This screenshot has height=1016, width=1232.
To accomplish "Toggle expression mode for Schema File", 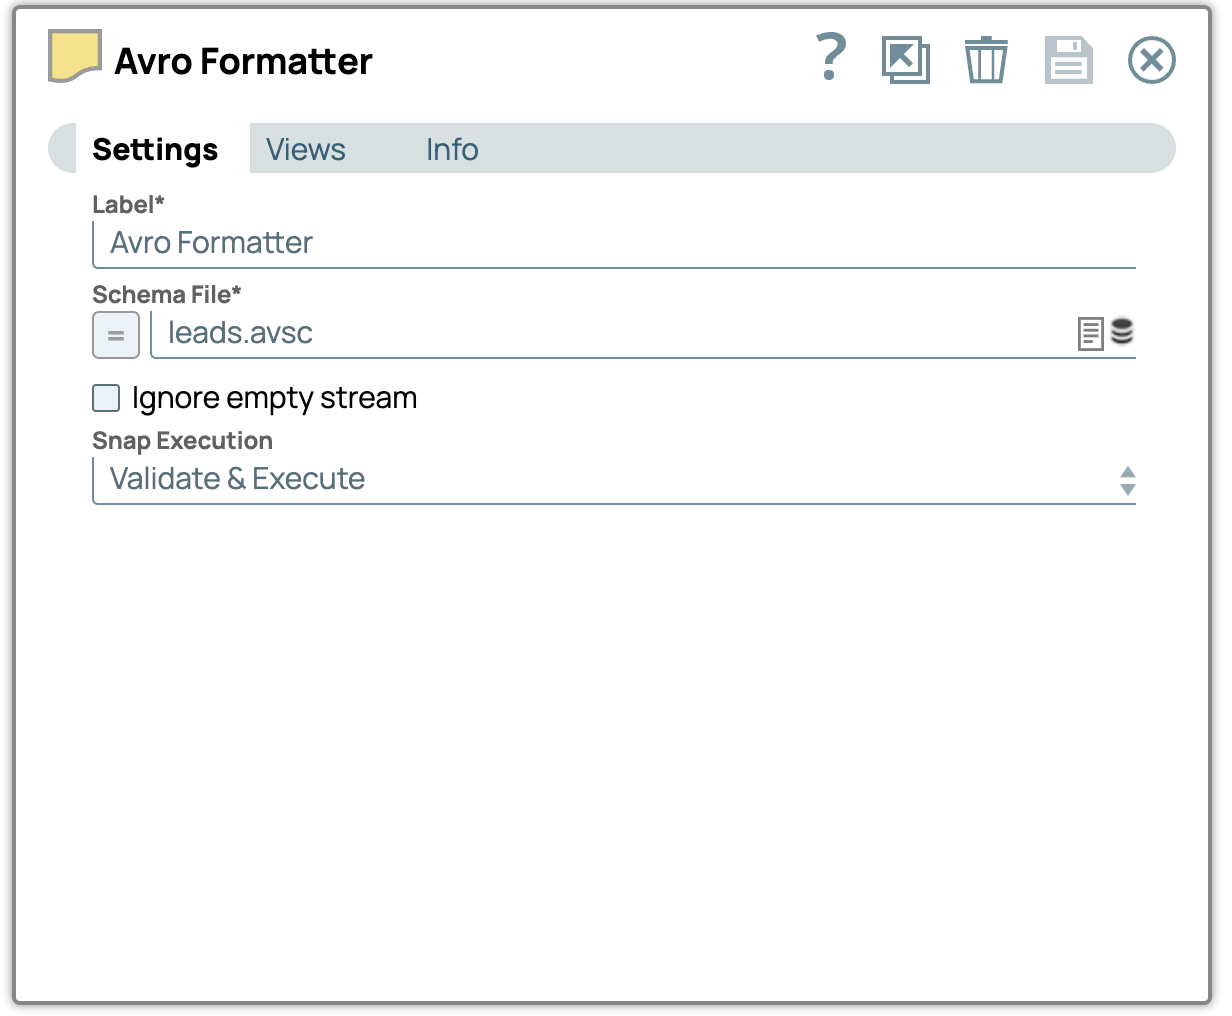I will (x=116, y=335).
